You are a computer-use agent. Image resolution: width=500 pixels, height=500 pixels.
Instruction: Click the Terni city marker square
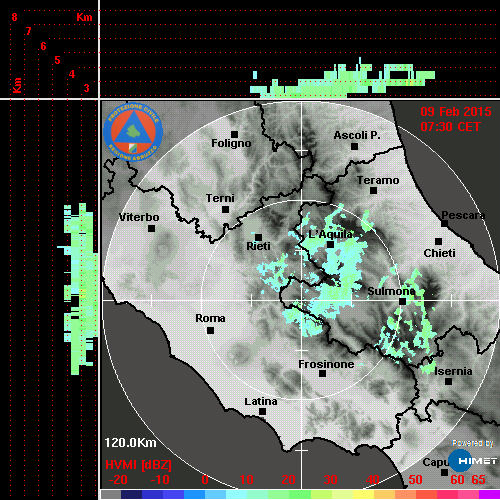[x=225, y=209]
